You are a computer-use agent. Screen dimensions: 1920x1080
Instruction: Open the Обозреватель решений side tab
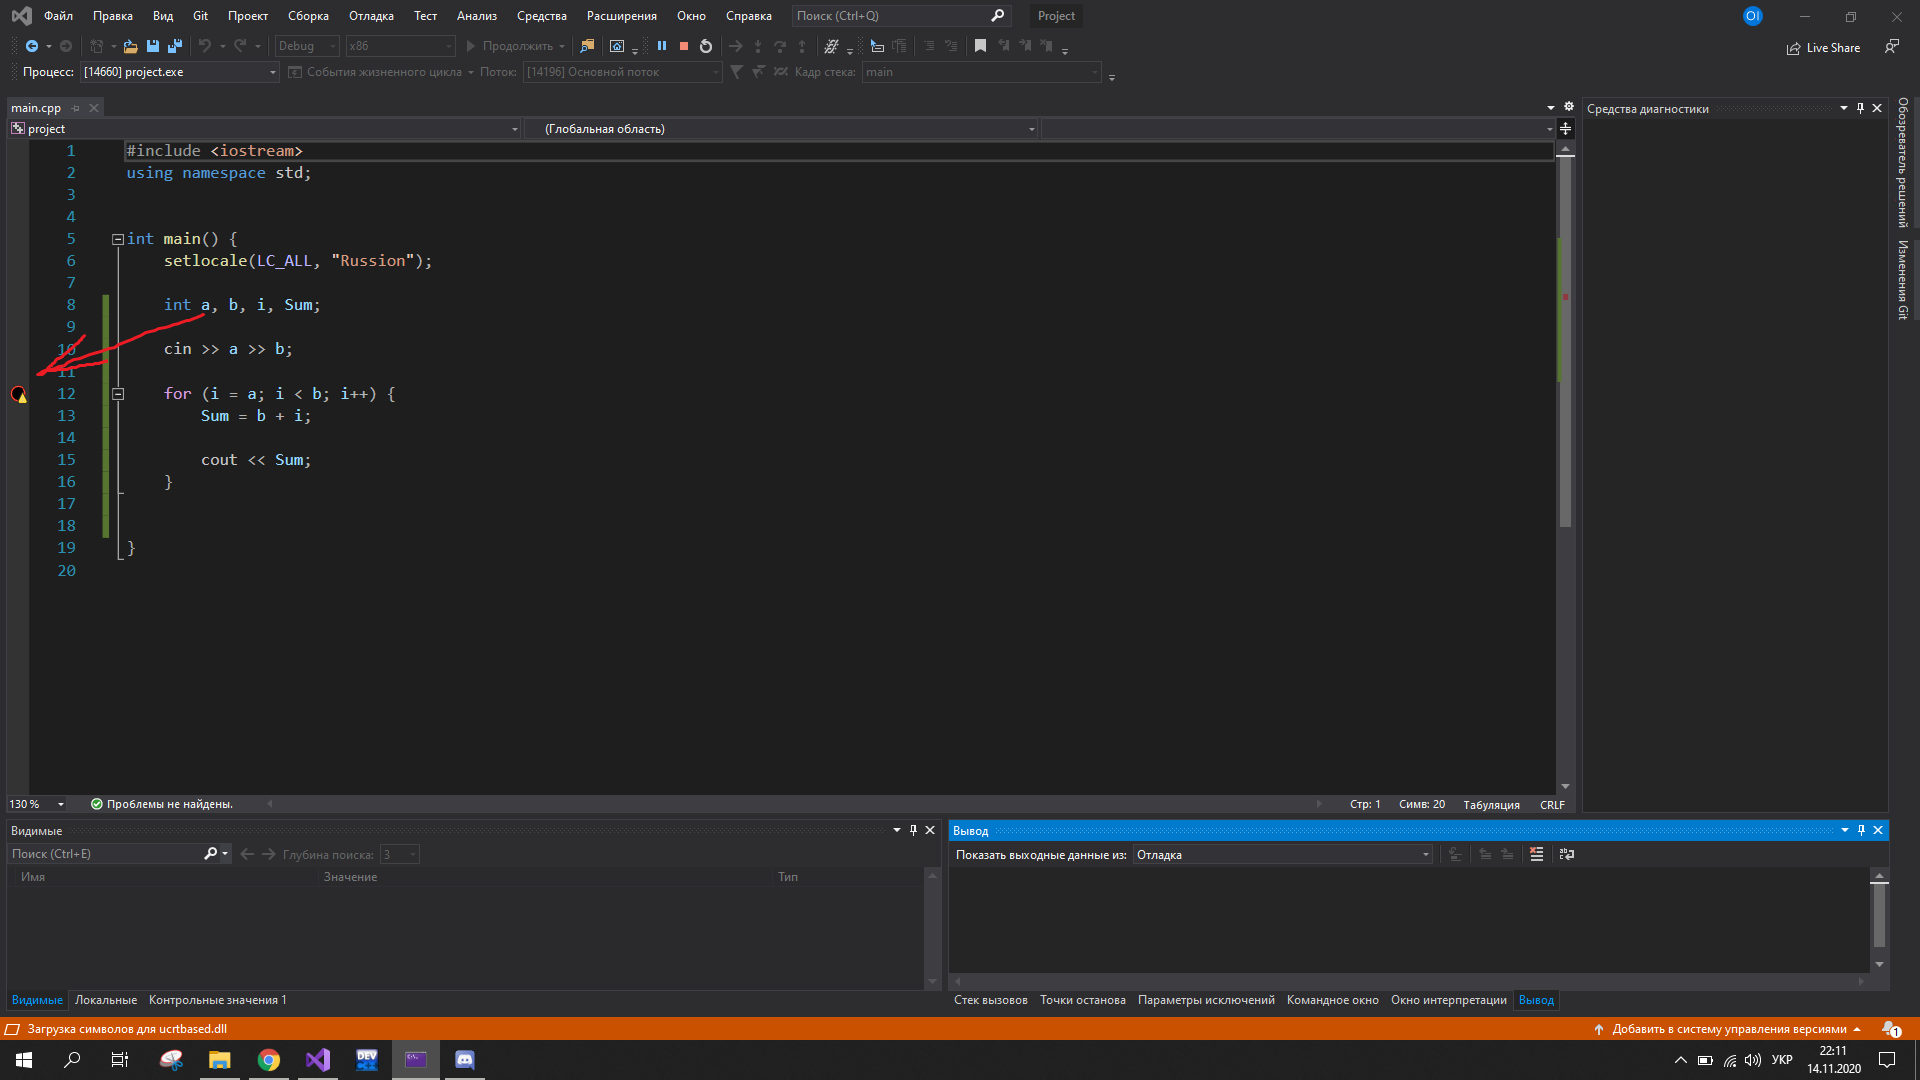pos(1903,163)
